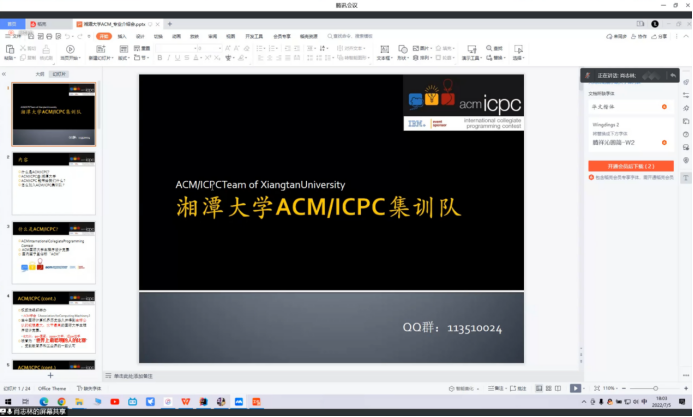This screenshot has height=417, width=693.
Task: Remove the Wingdings 2 replacement font entry
Action: (x=664, y=142)
